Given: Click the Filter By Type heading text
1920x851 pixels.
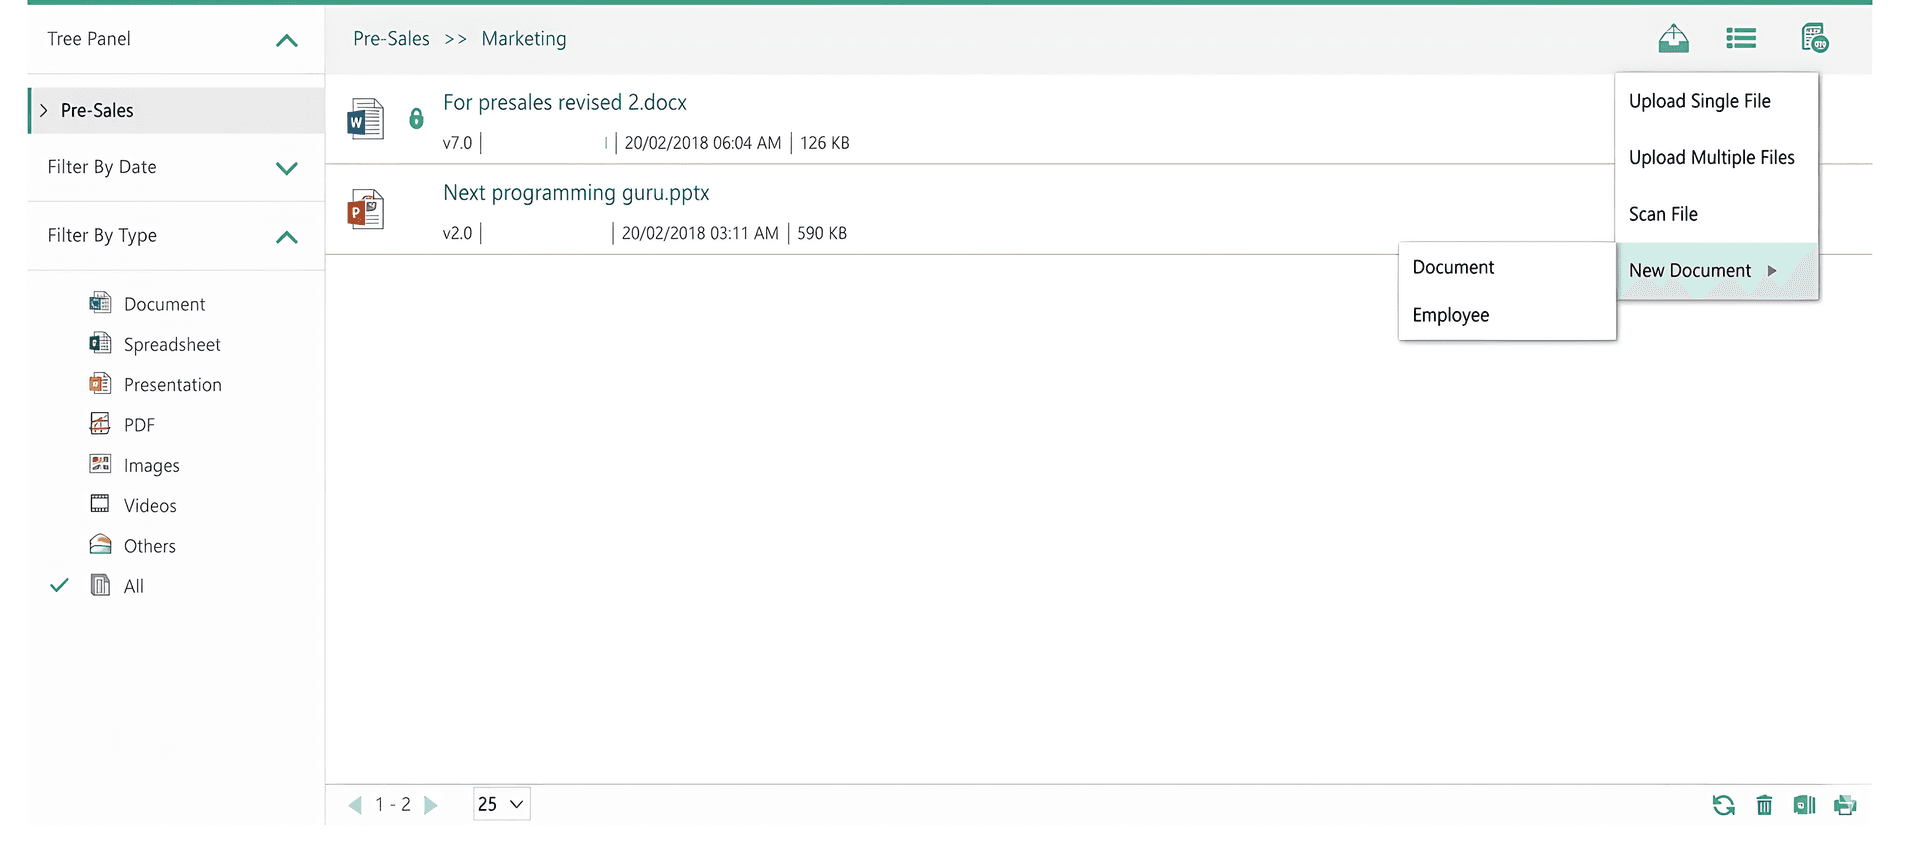Looking at the screenshot, I should [x=102, y=236].
